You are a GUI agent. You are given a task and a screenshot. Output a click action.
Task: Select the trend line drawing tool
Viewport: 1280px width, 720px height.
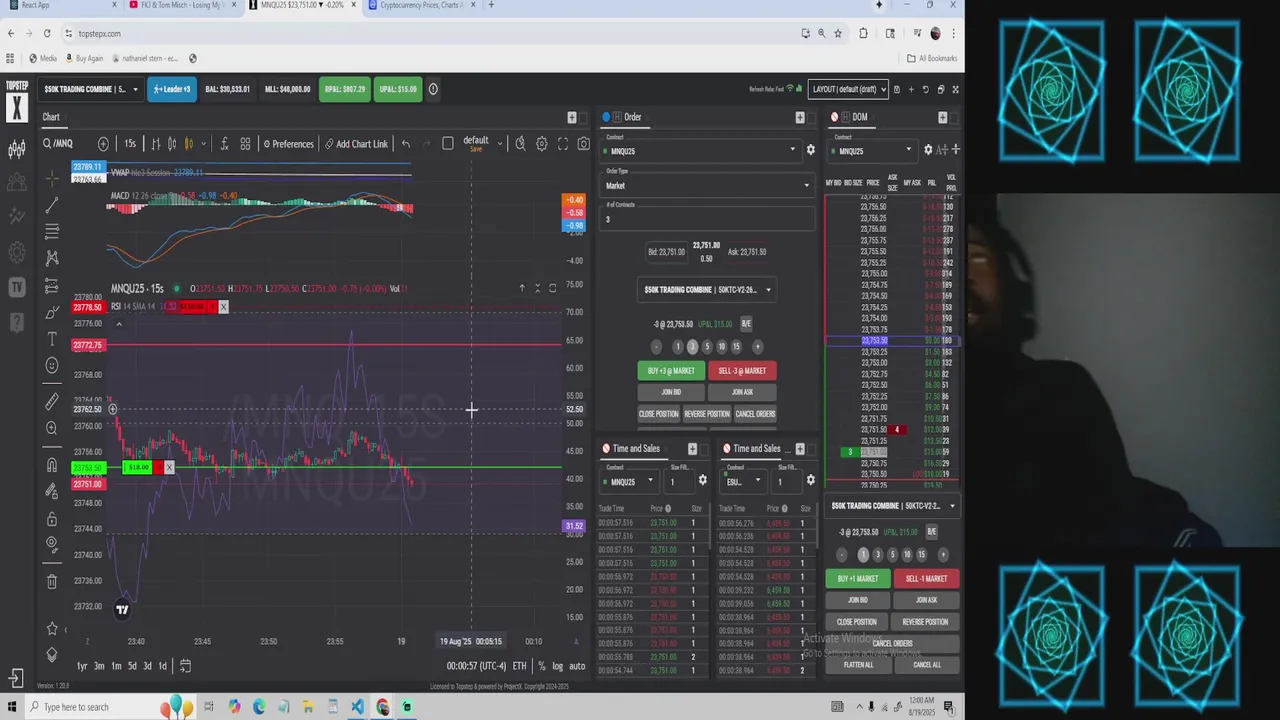click(52, 205)
